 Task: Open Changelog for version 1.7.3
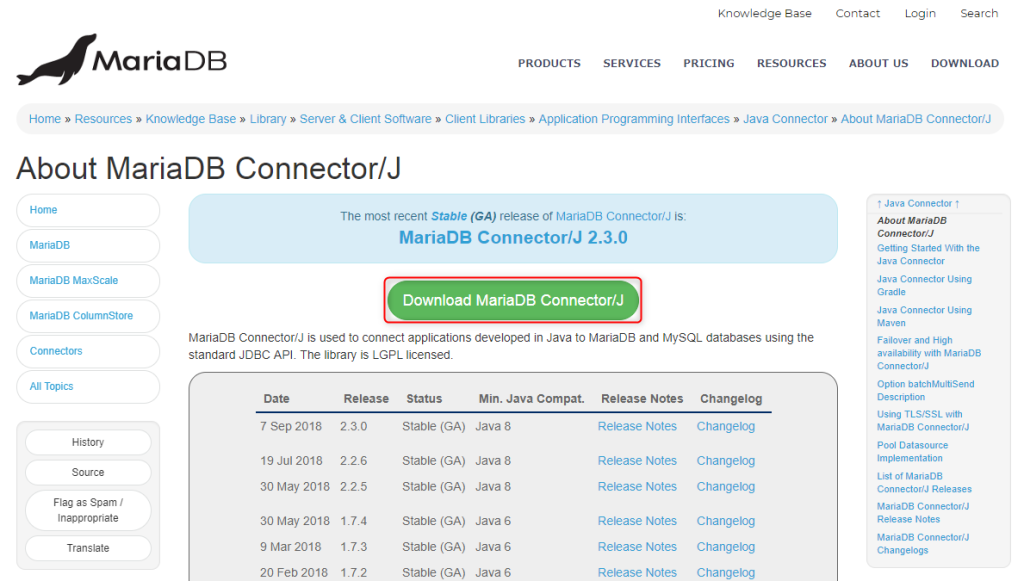click(726, 547)
